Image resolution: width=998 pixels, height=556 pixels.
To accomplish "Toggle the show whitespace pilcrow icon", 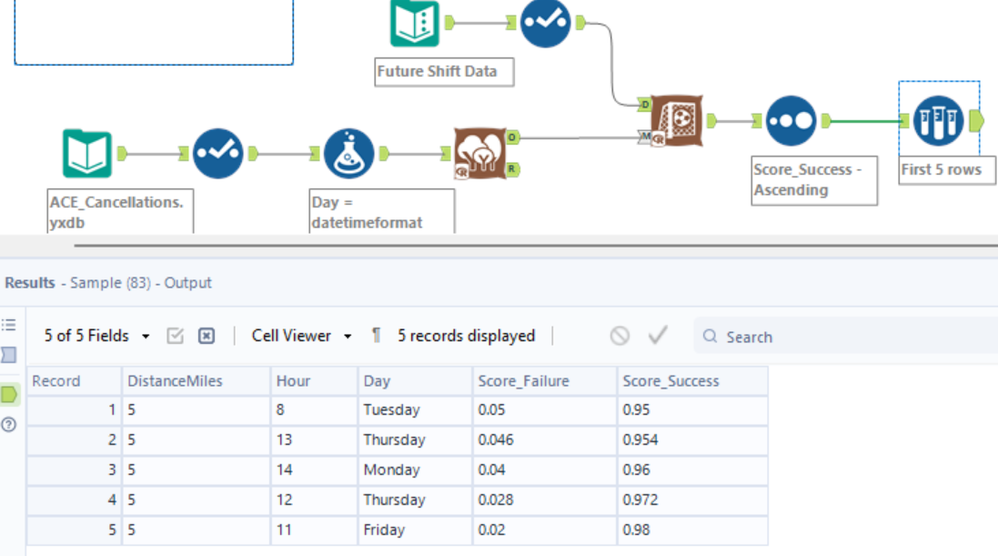I will [x=376, y=336].
